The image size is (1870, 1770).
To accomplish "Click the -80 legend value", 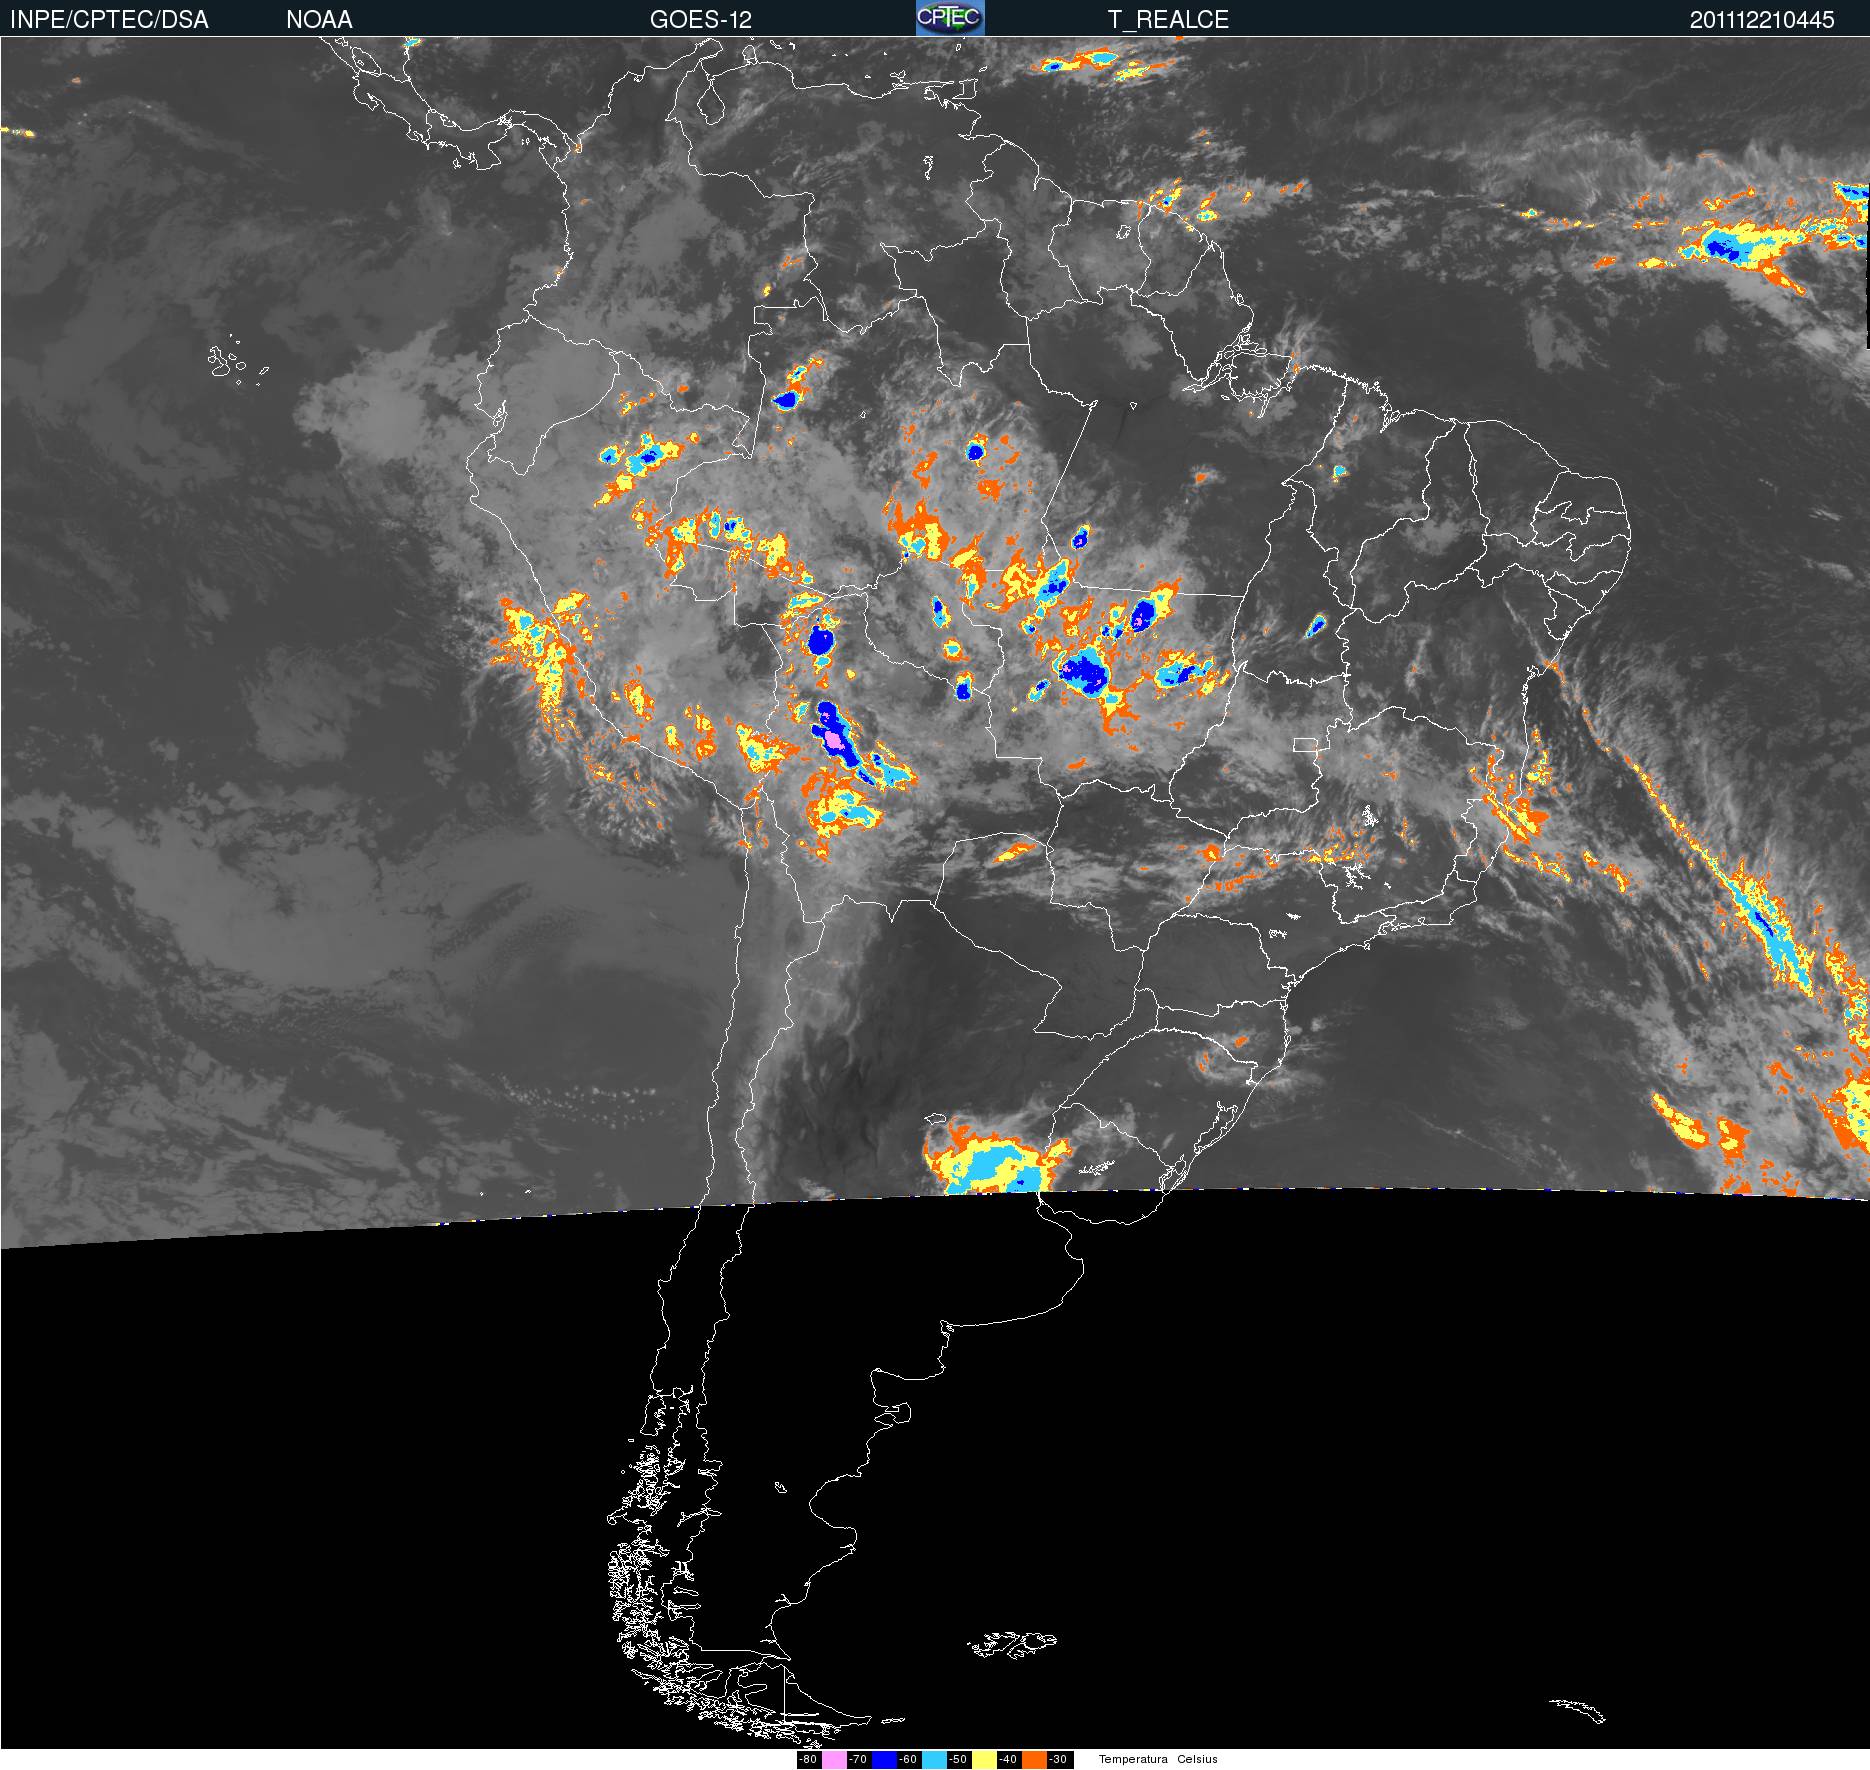I will (808, 1759).
